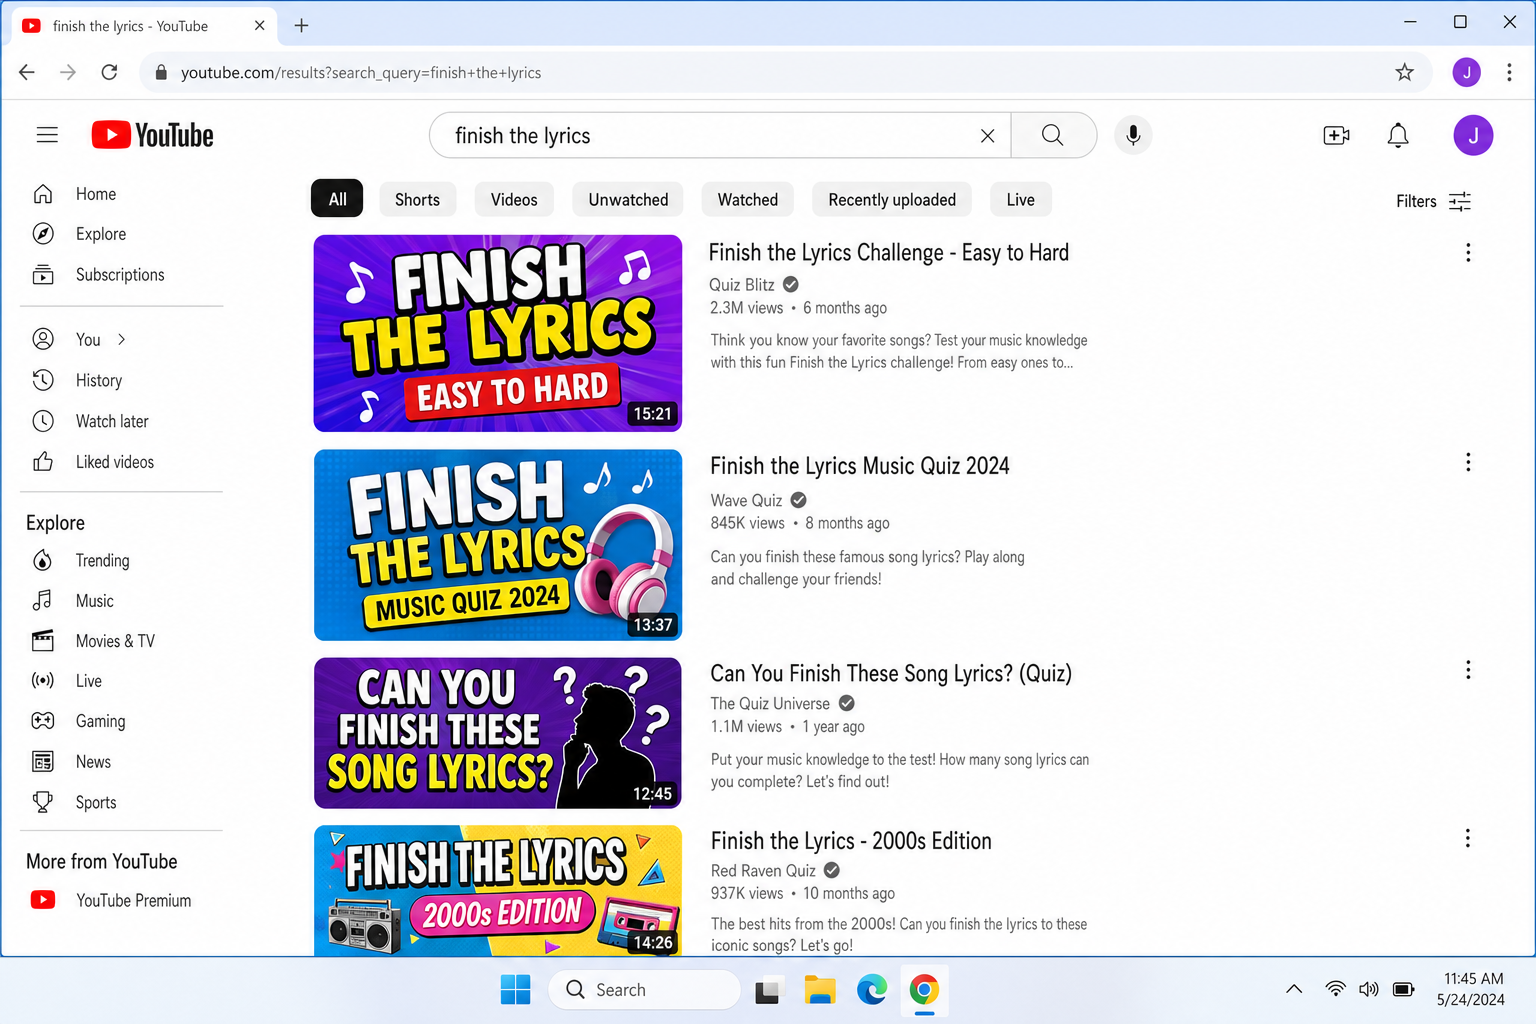This screenshot has height=1024, width=1536.
Task: Open Subscriptions in sidebar
Action: [x=121, y=275]
